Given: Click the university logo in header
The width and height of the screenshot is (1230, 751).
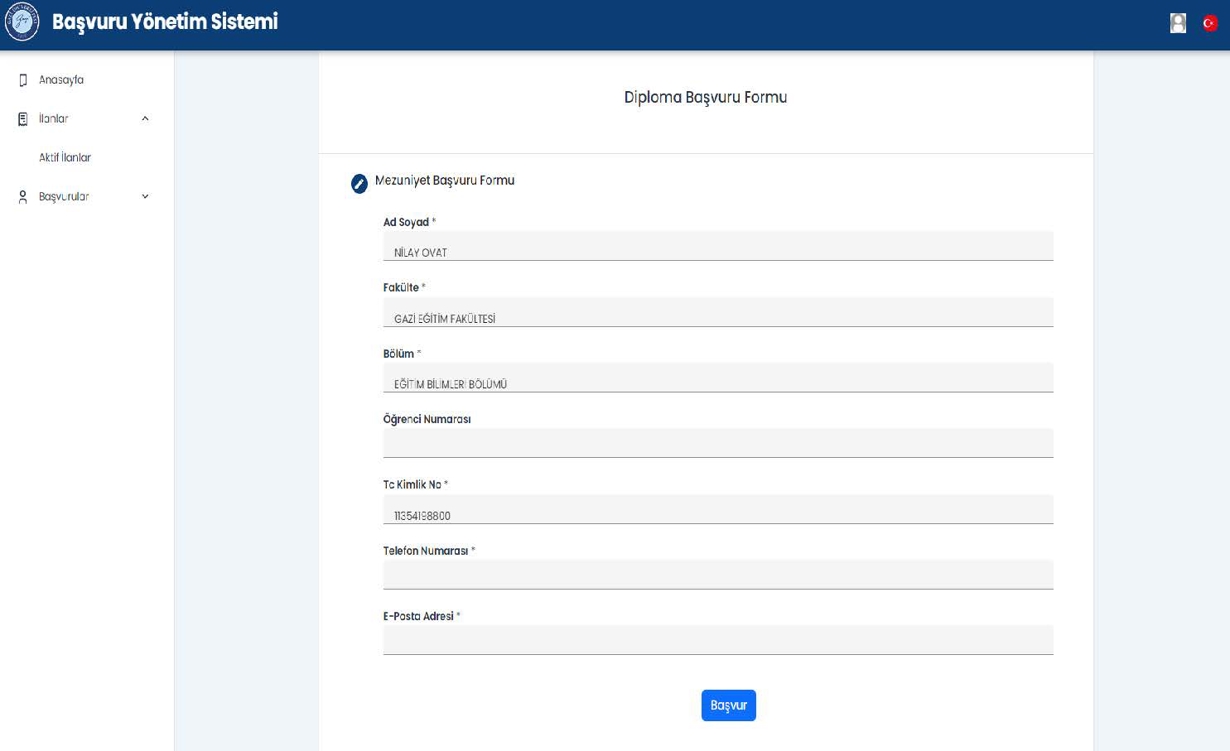Looking at the screenshot, I should click(x=22, y=23).
